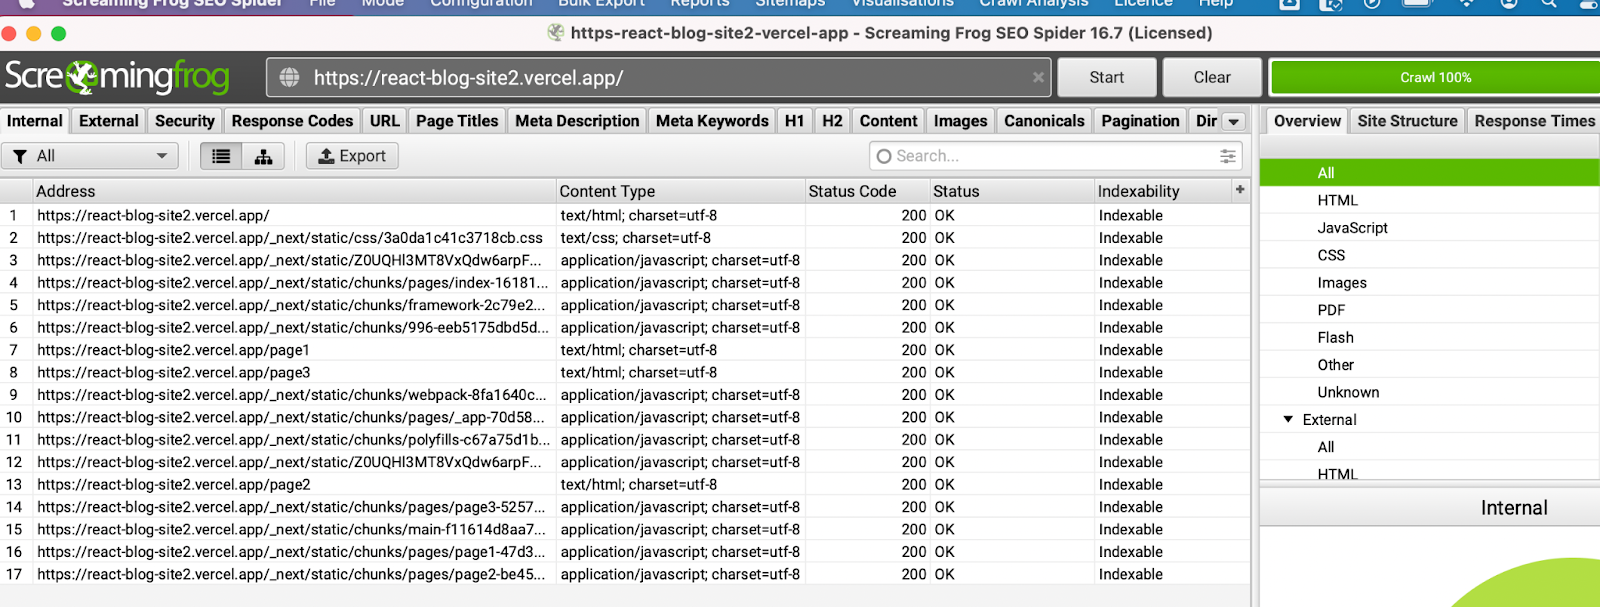
Task: Open the Meta Keywords tab
Action: coord(712,121)
